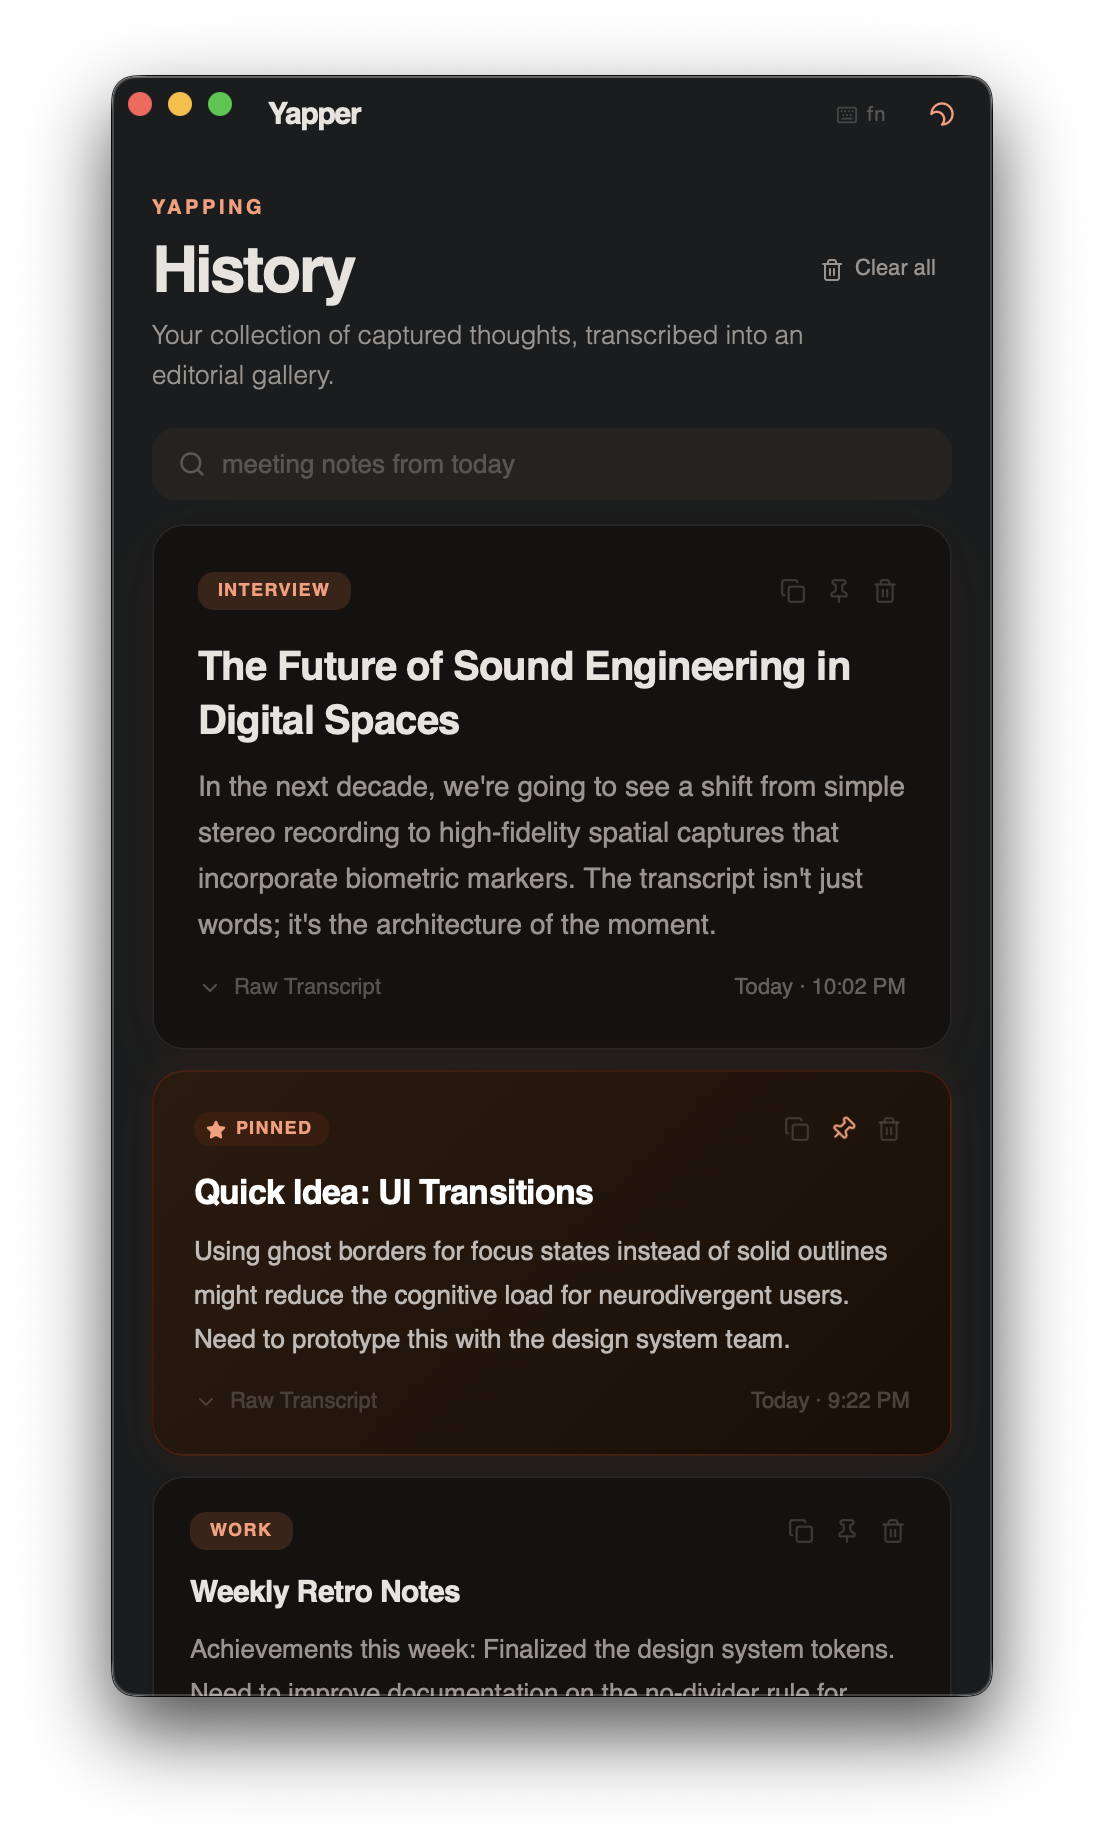1104x1844 pixels.
Task: Click the PINNED label text
Action: (274, 1128)
